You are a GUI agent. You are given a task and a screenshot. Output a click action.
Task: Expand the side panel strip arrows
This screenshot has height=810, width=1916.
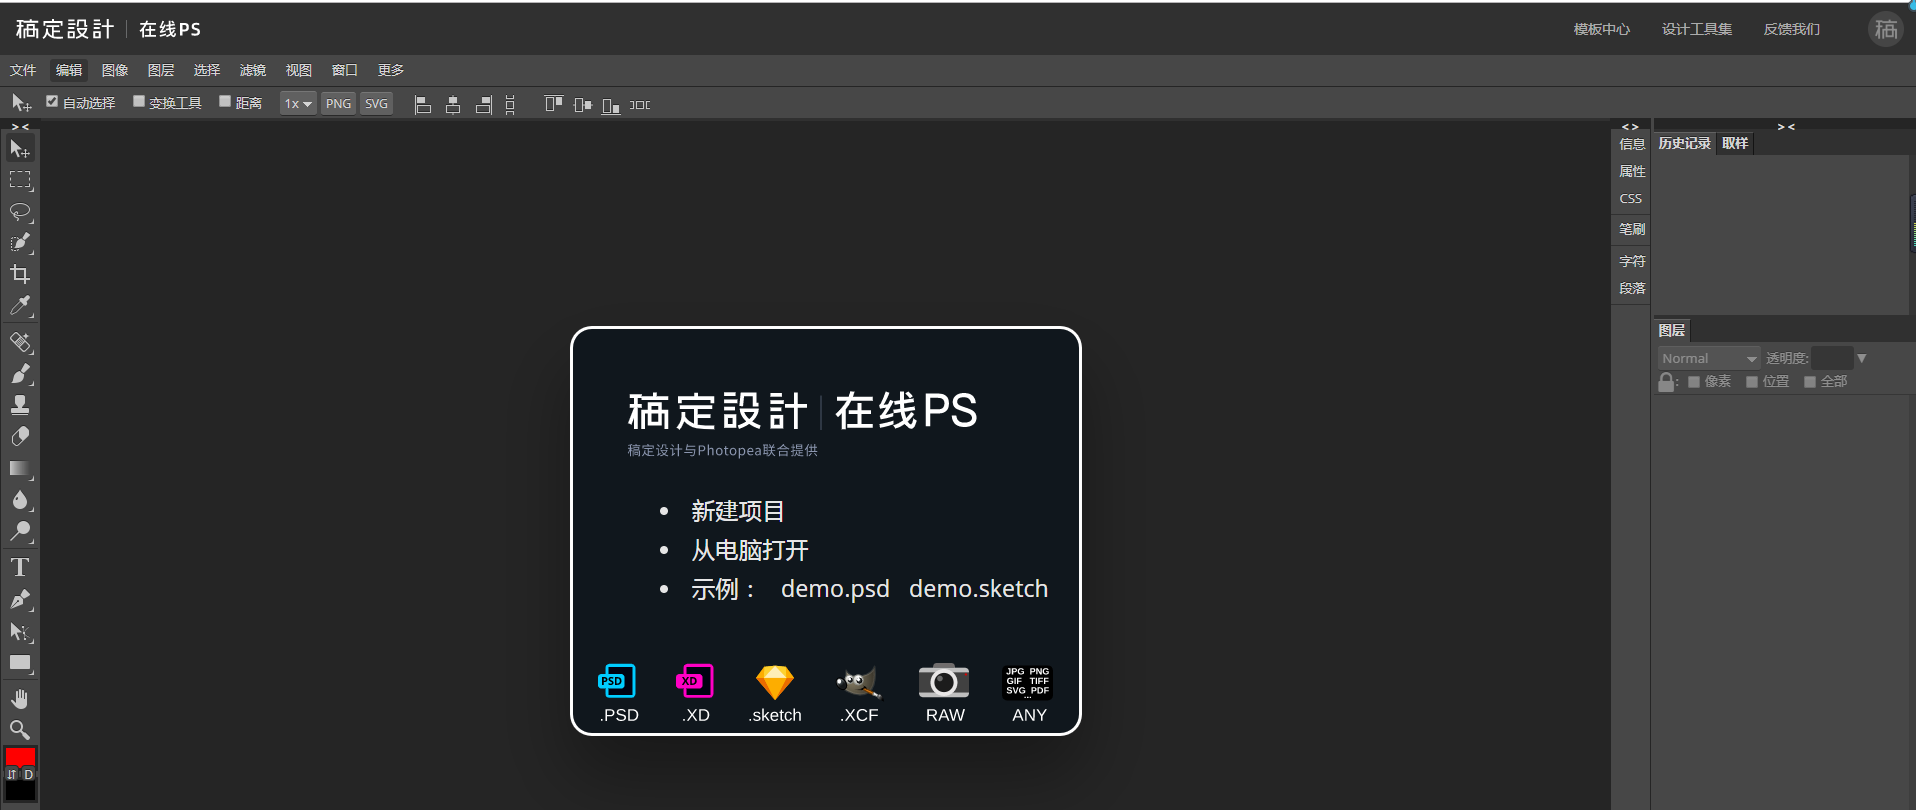coord(1630,127)
